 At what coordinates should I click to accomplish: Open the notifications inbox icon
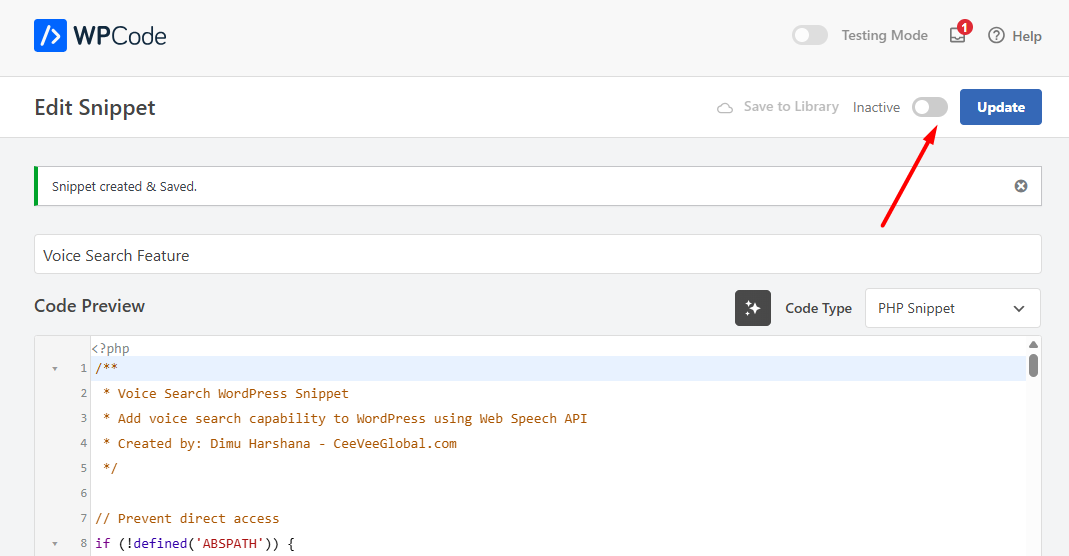tap(957, 36)
